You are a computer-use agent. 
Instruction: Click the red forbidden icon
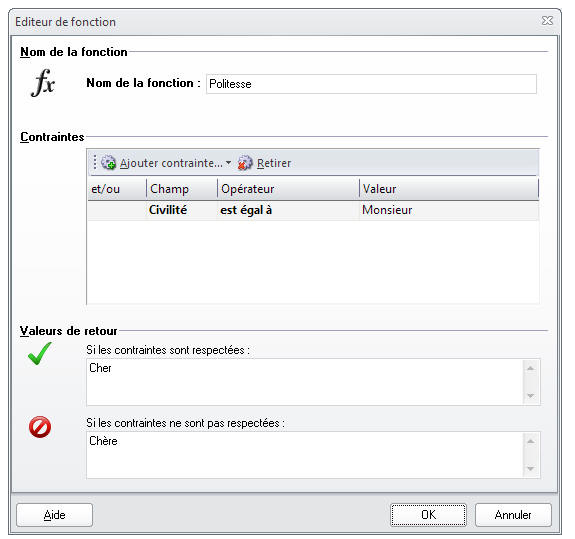pos(40,427)
